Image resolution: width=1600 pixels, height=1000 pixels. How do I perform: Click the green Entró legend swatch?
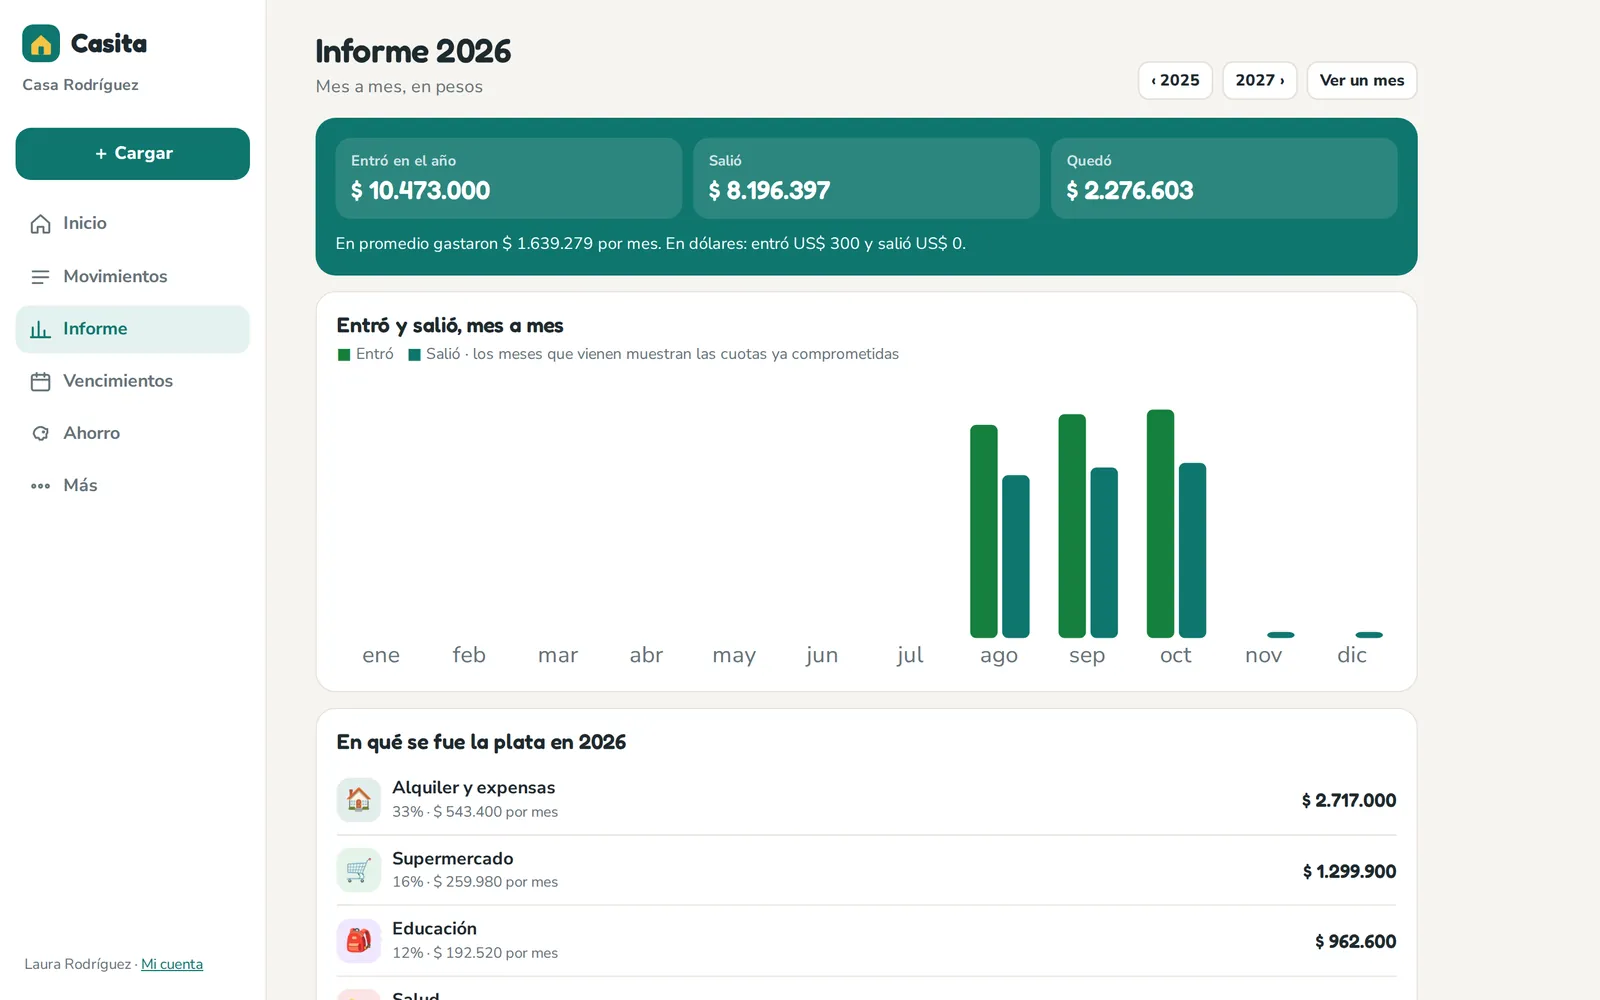(x=344, y=355)
